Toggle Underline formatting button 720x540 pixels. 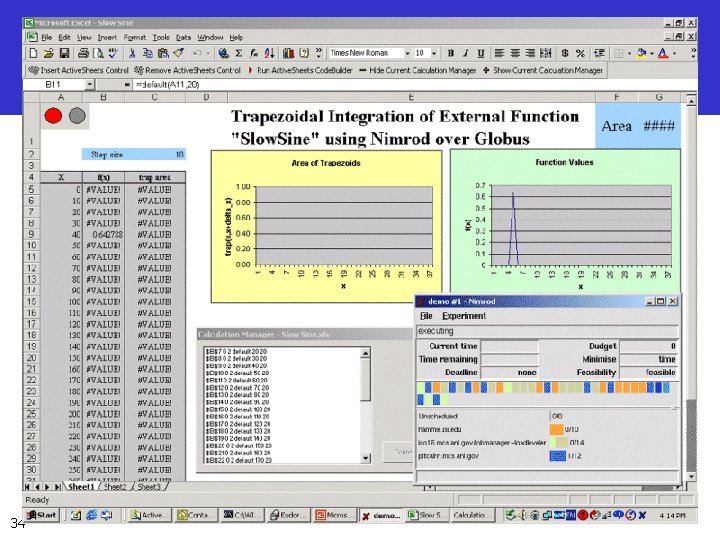pos(481,53)
